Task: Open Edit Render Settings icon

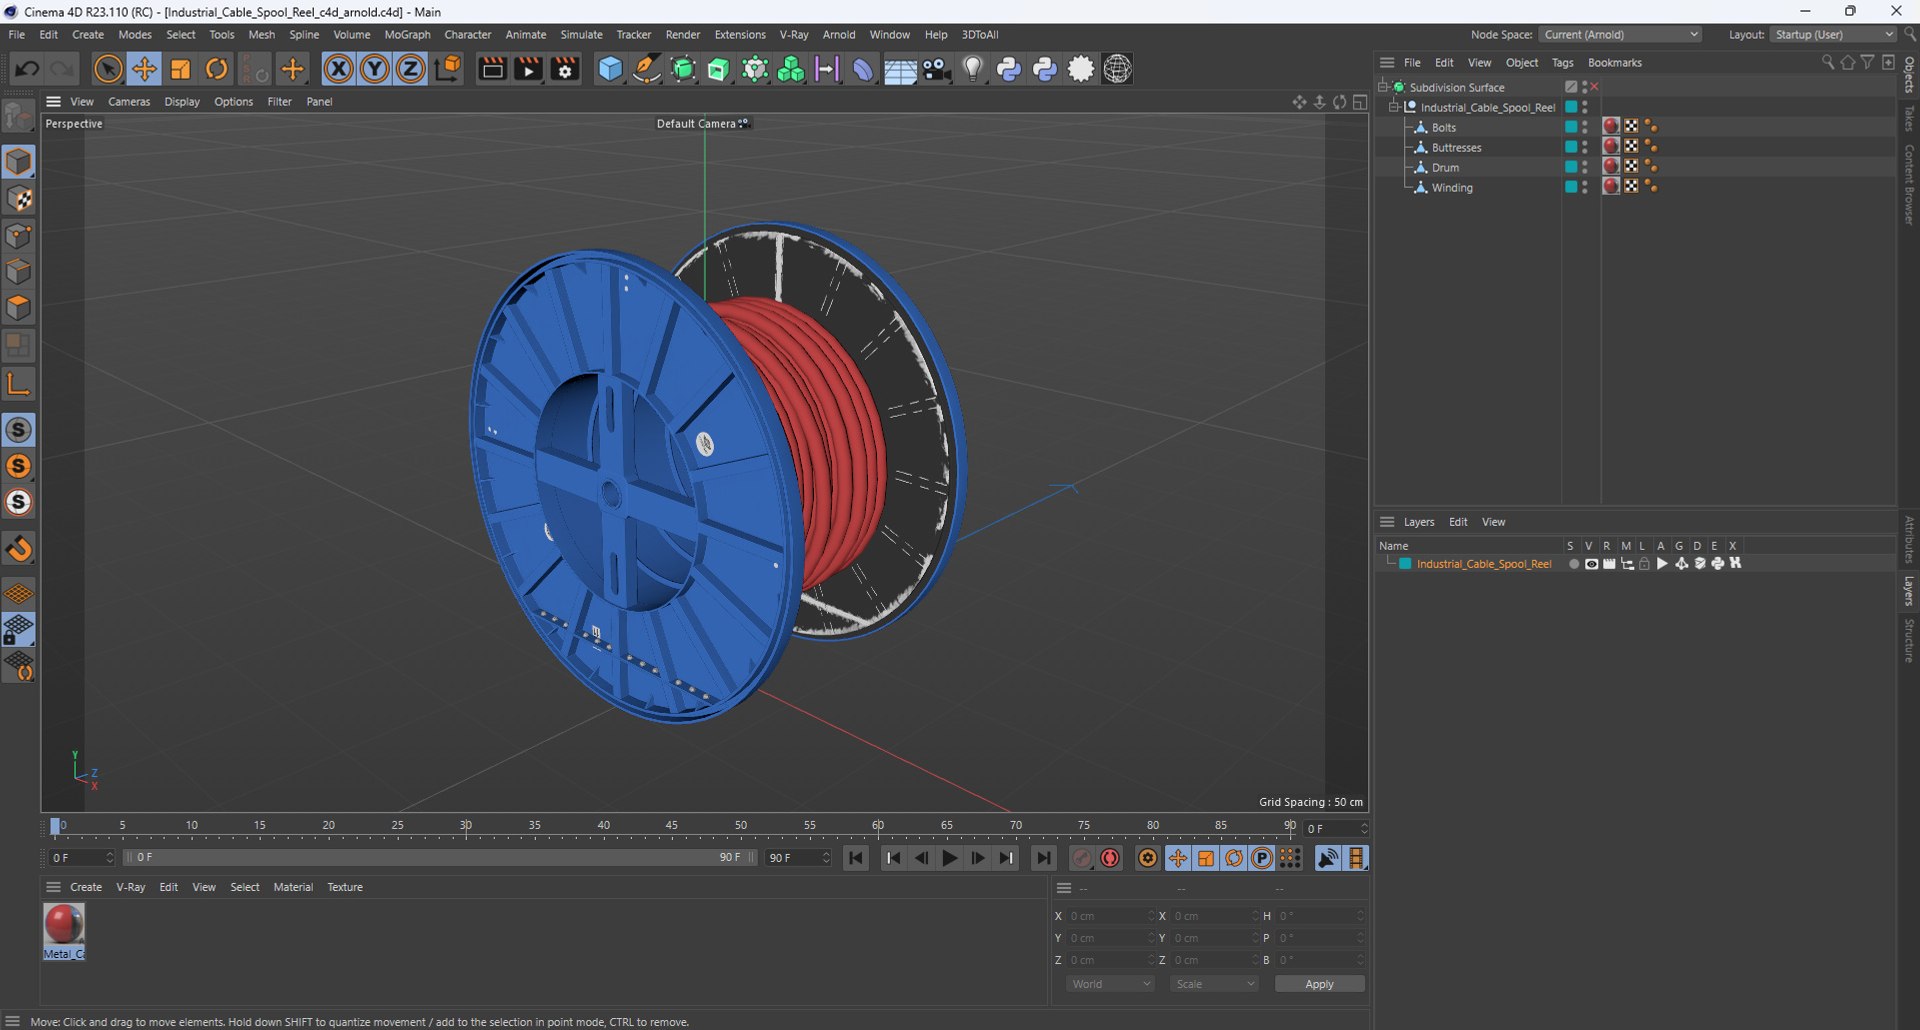Action: click(565, 69)
